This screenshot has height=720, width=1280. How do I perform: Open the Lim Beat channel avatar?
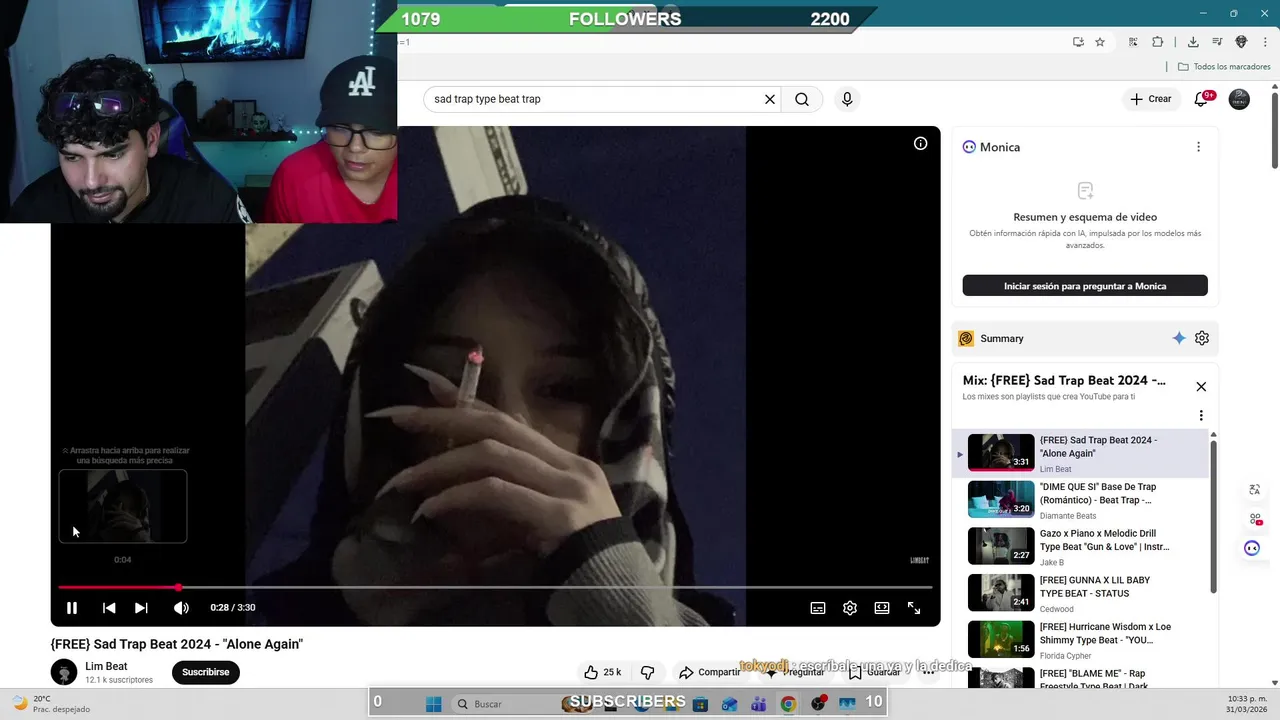click(64, 672)
